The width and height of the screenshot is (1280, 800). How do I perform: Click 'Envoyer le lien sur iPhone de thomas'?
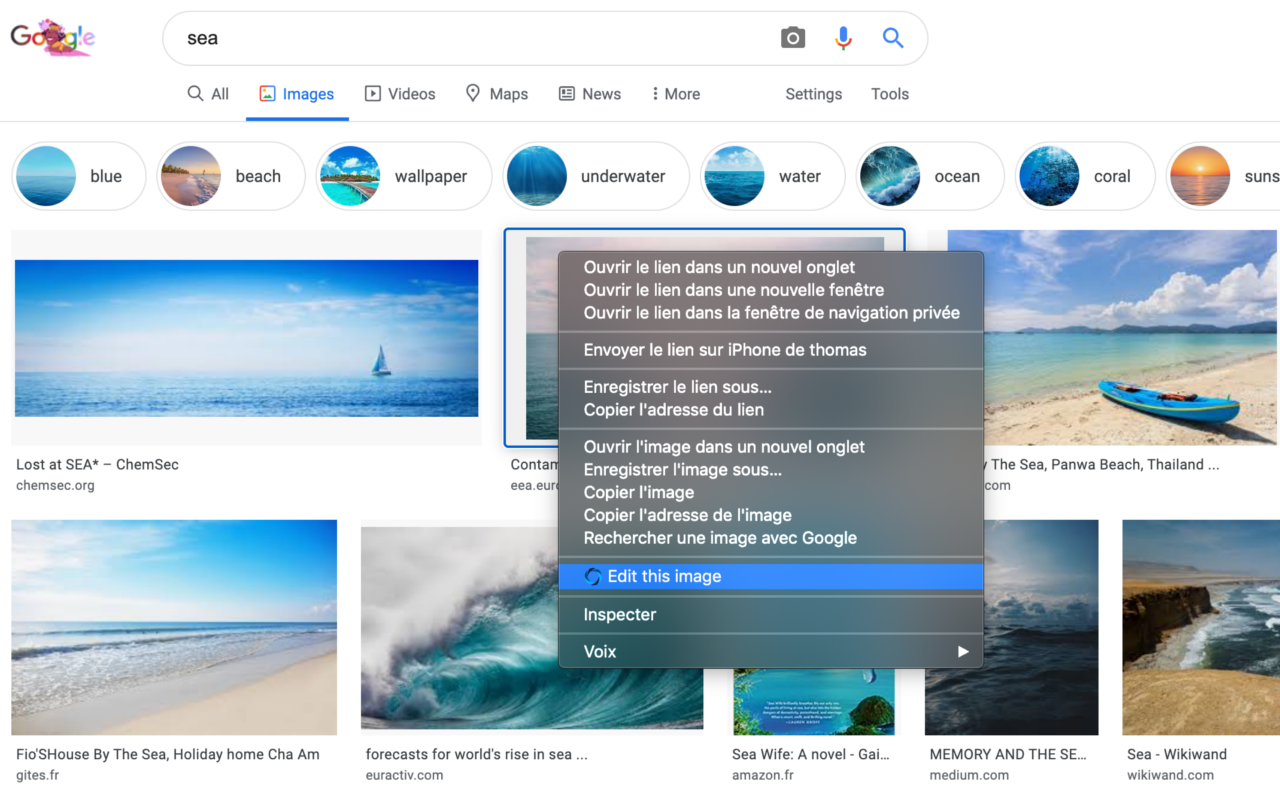coord(771,350)
